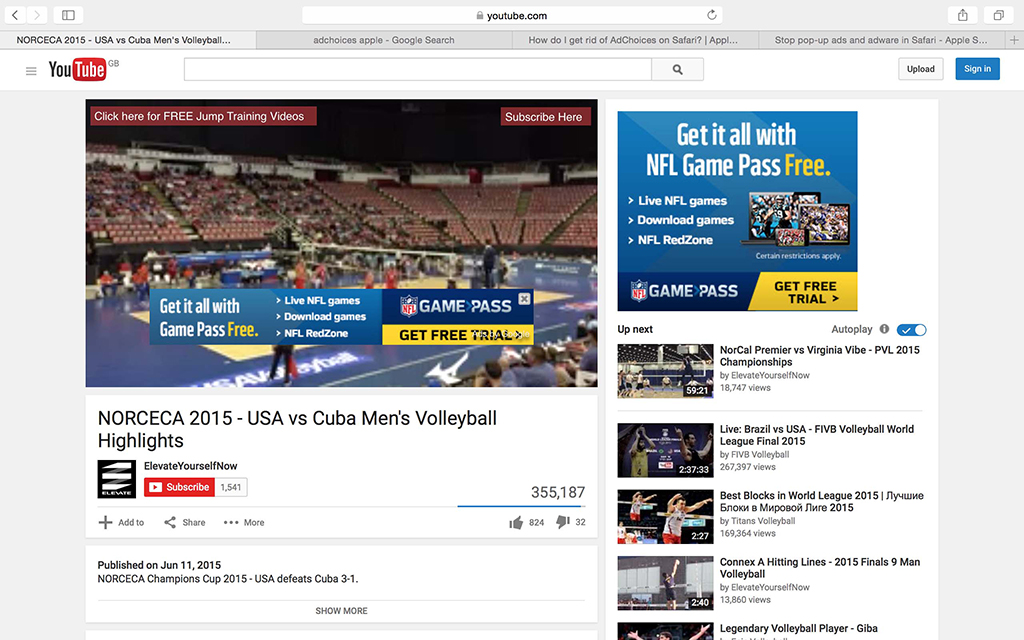Open the YouTube guide hamburger menu

[31, 71]
